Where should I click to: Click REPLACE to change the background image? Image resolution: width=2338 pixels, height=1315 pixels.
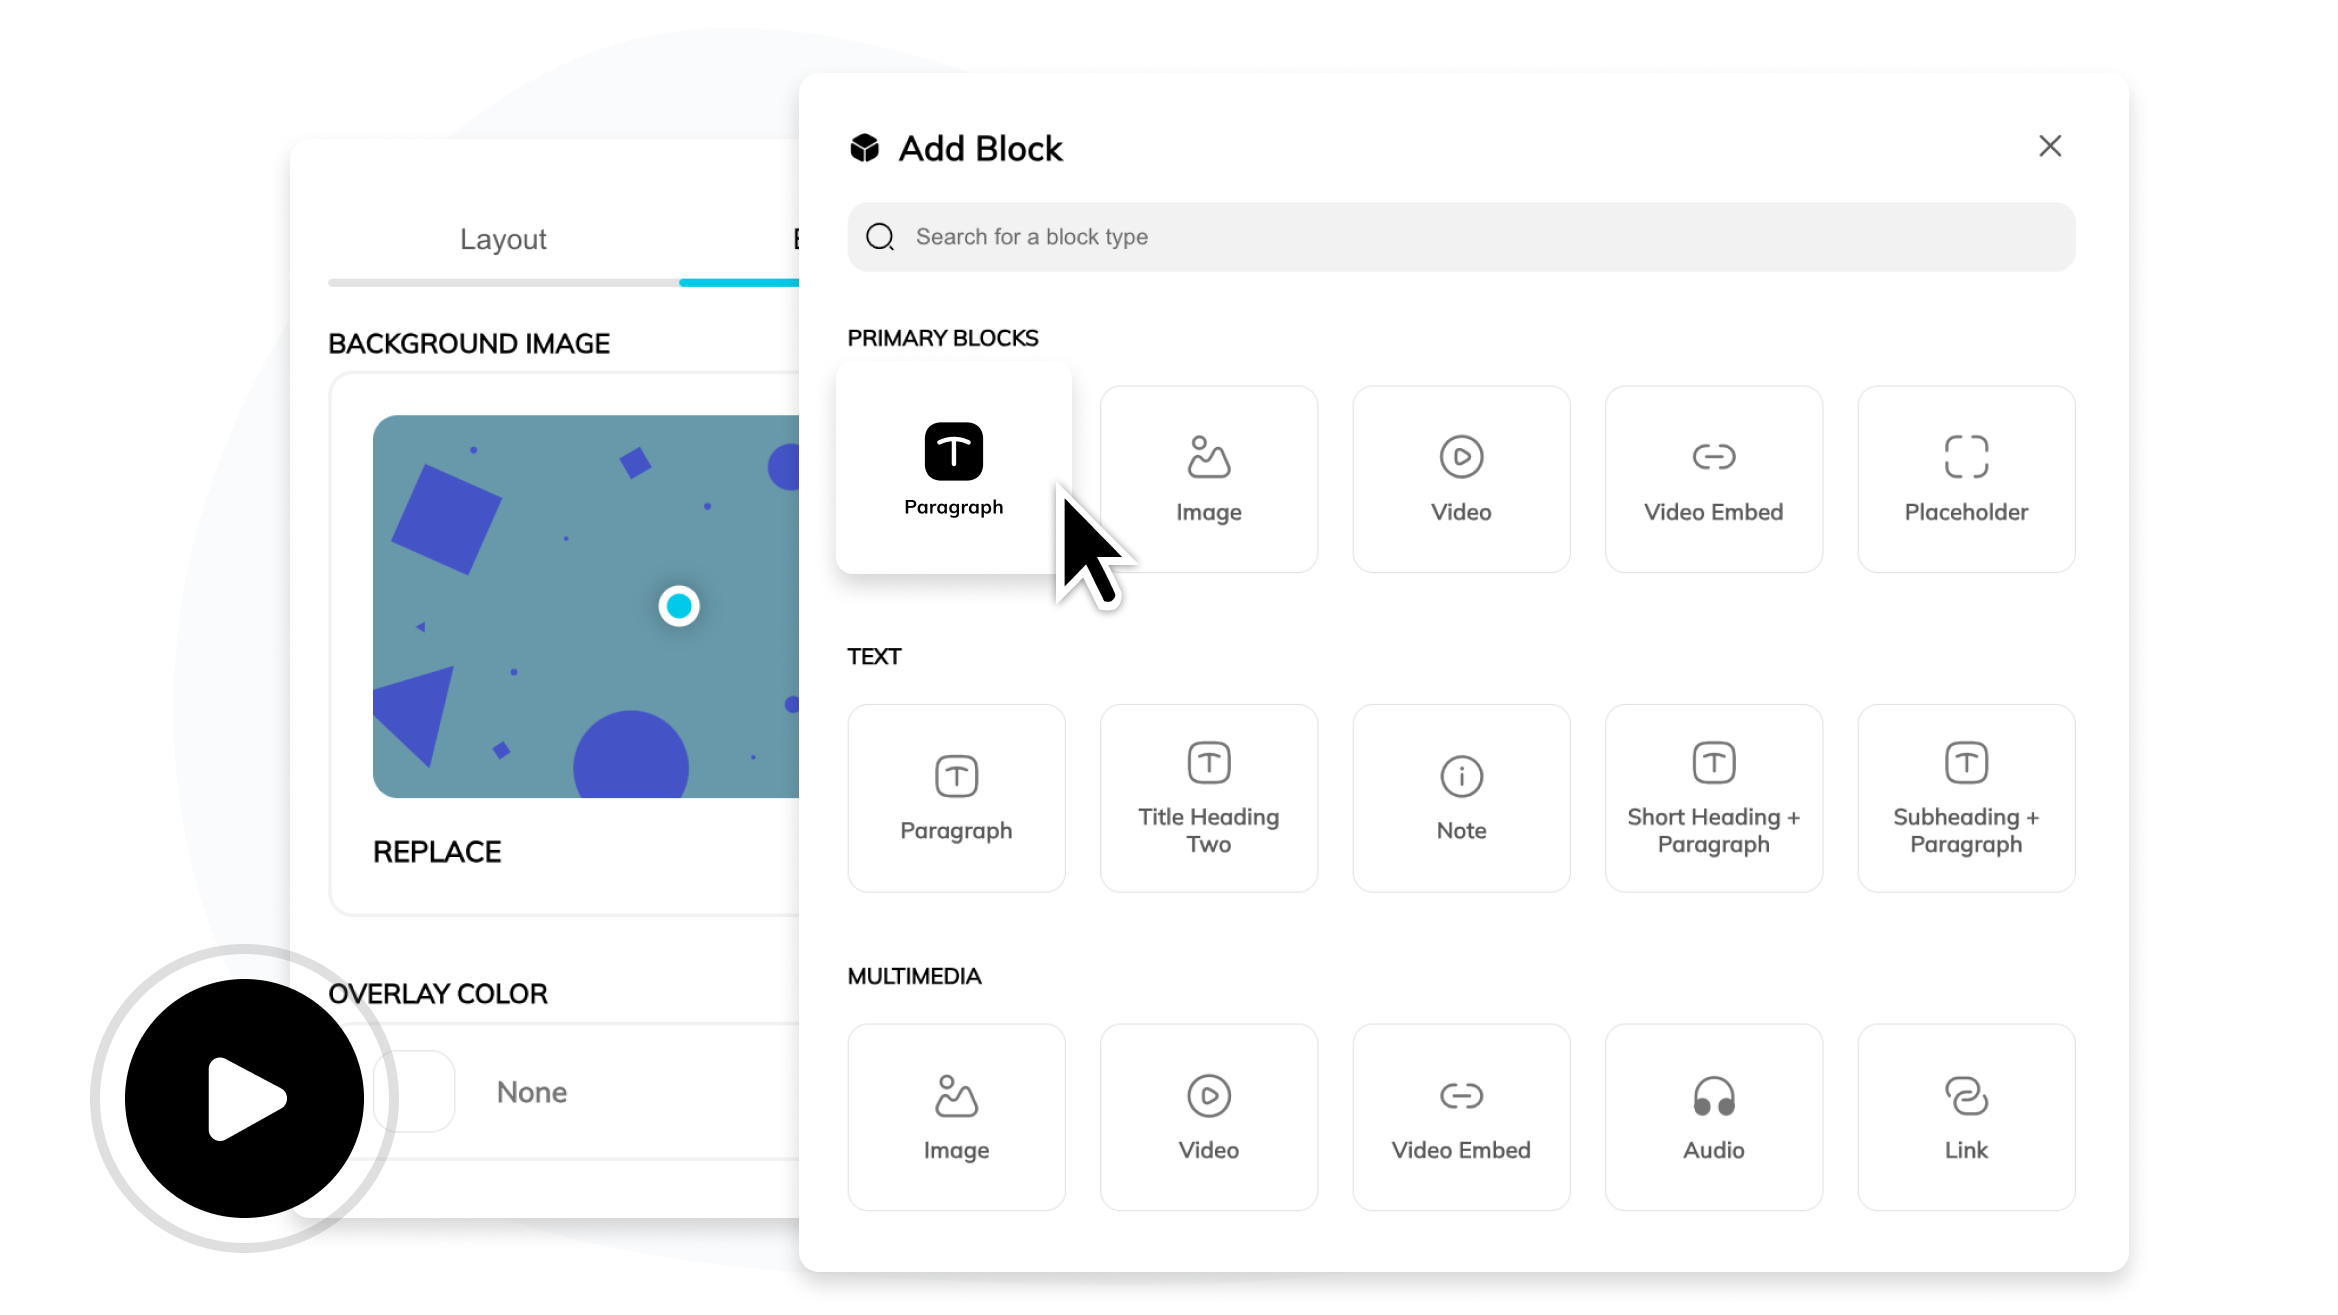coord(437,851)
